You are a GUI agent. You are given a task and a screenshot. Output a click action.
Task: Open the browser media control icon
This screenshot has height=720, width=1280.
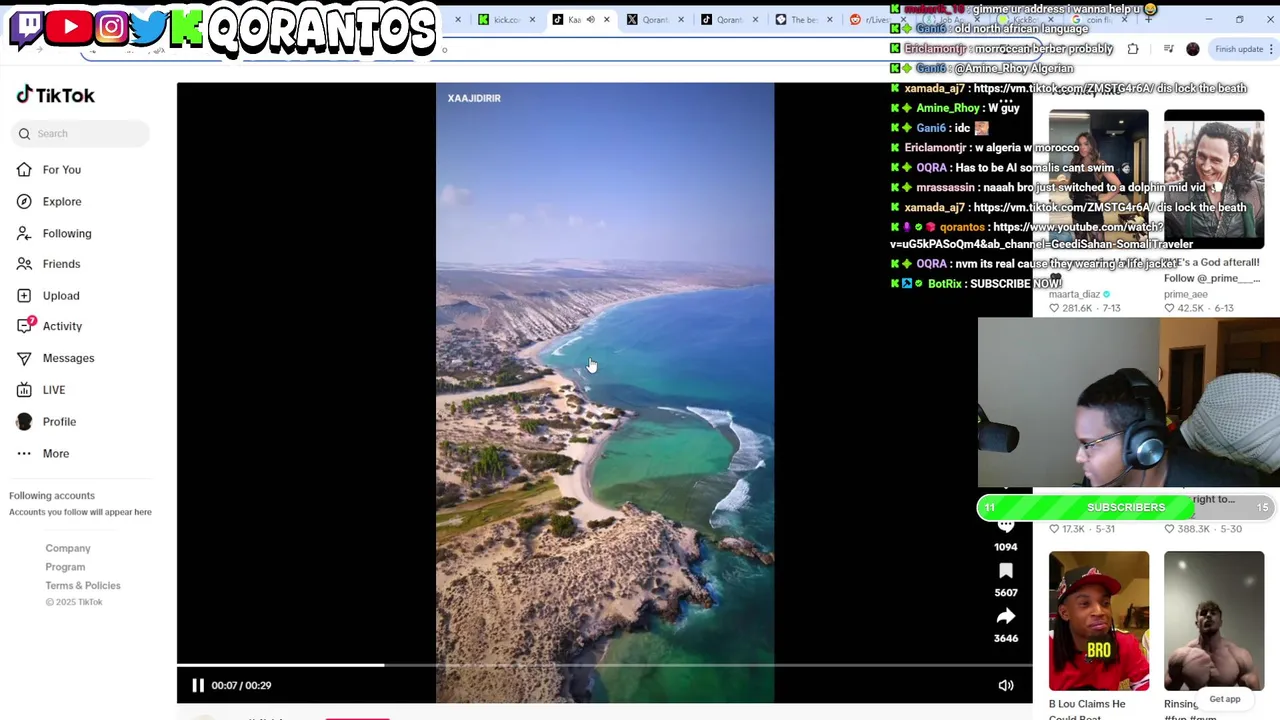pos(1168,49)
